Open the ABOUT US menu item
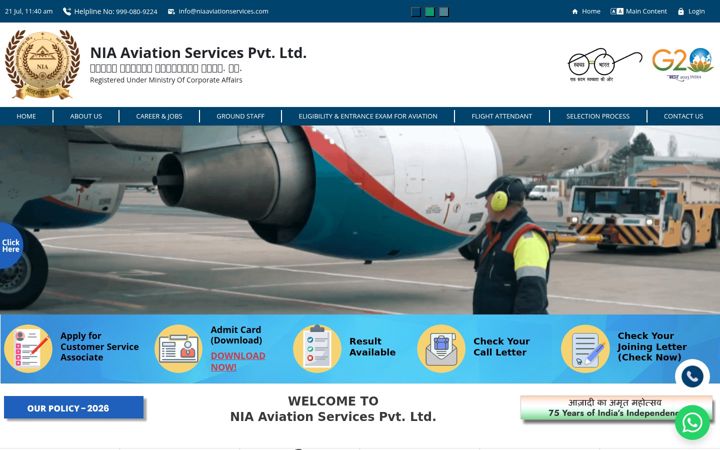720x450 pixels. 86,116
